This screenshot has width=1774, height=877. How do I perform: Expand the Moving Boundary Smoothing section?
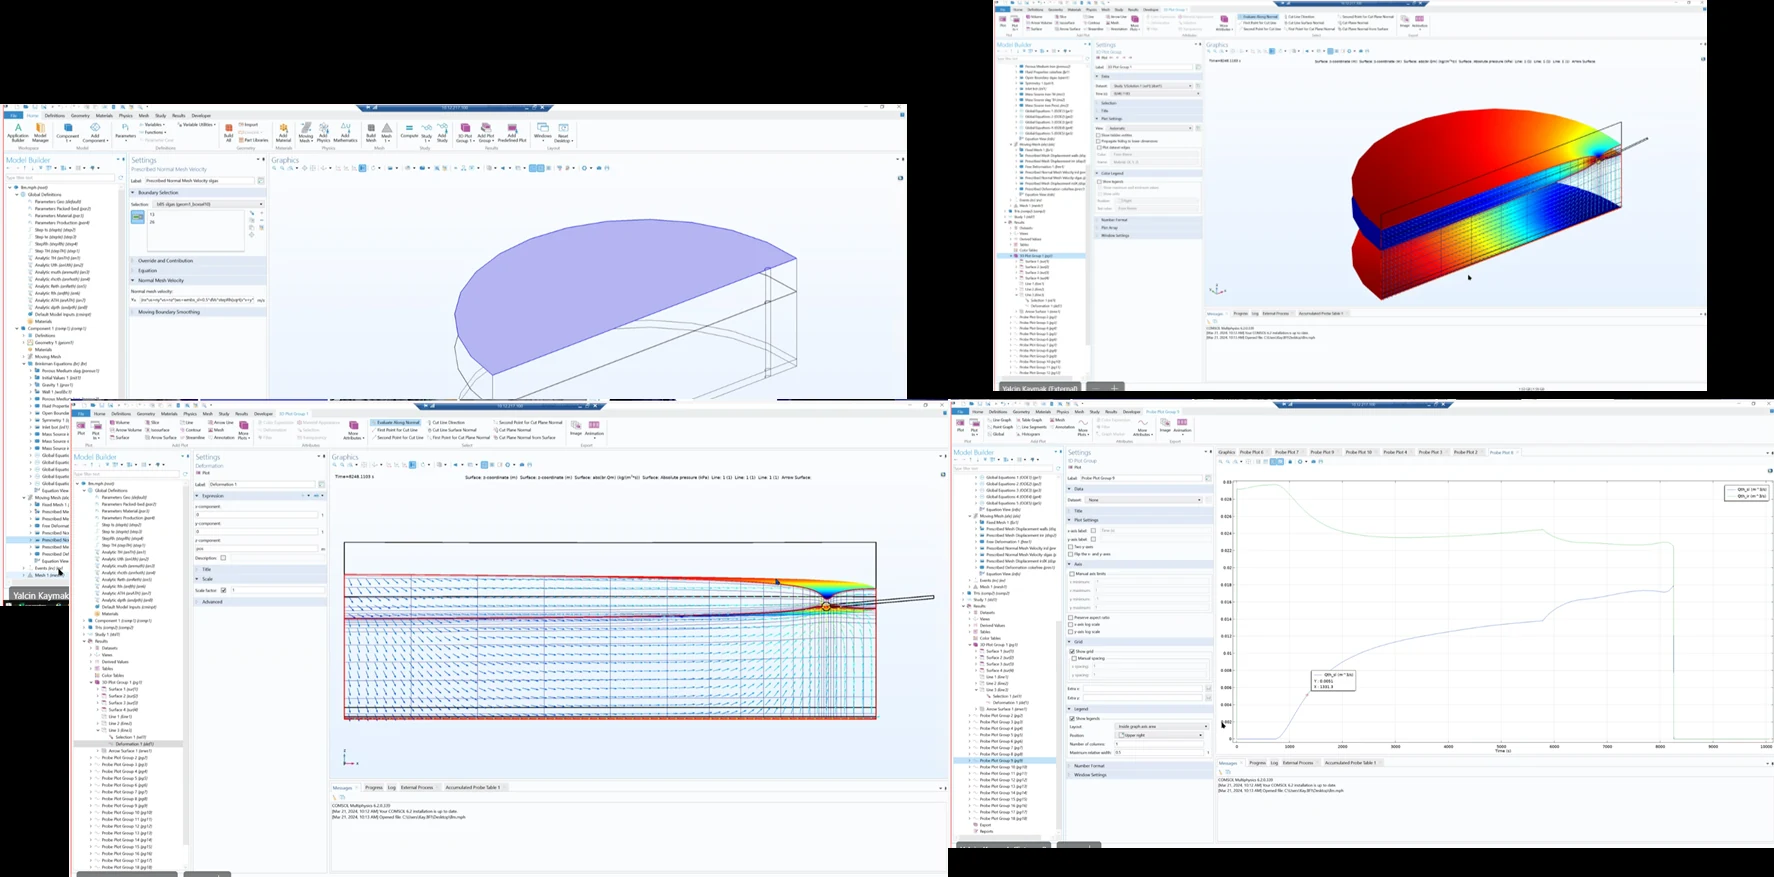pyautogui.click(x=198, y=312)
